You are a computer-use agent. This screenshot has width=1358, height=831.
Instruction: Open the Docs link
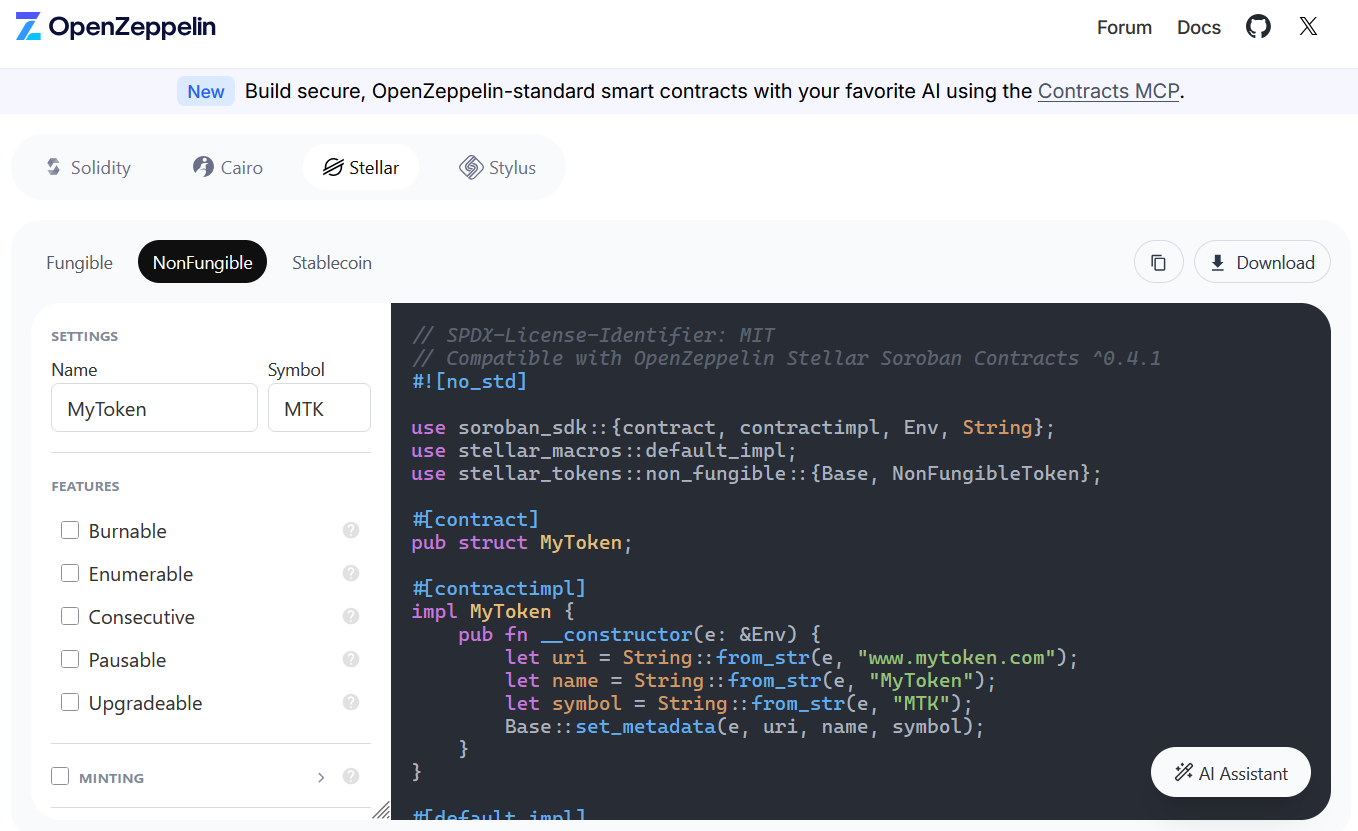click(x=1199, y=27)
